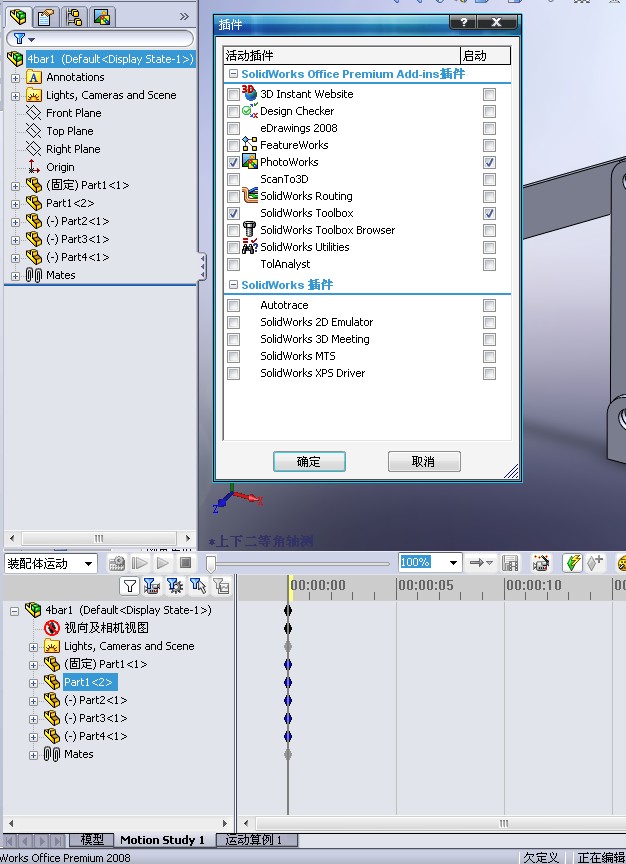The height and width of the screenshot is (864, 626).
Task: Uncheck SolidWorks Toolbox active checkbox
Action: pos(233,213)
